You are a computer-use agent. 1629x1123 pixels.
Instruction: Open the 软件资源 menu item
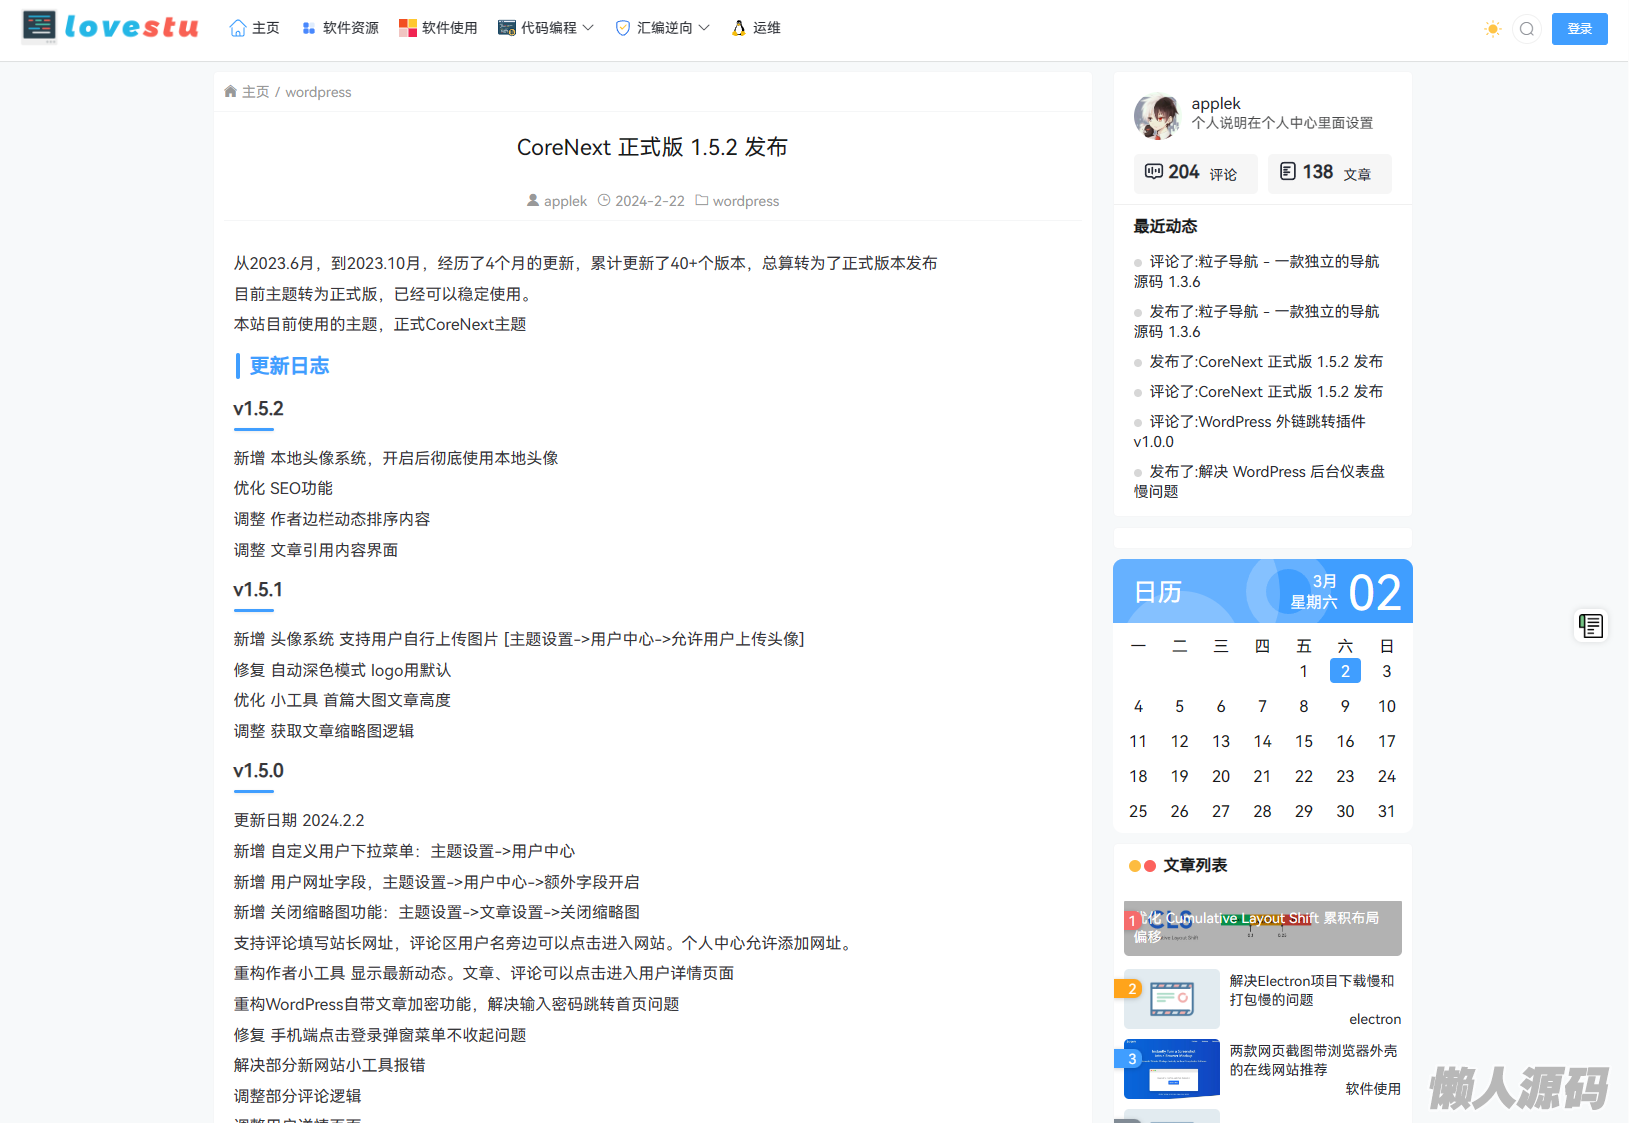(x=340, y=28)
